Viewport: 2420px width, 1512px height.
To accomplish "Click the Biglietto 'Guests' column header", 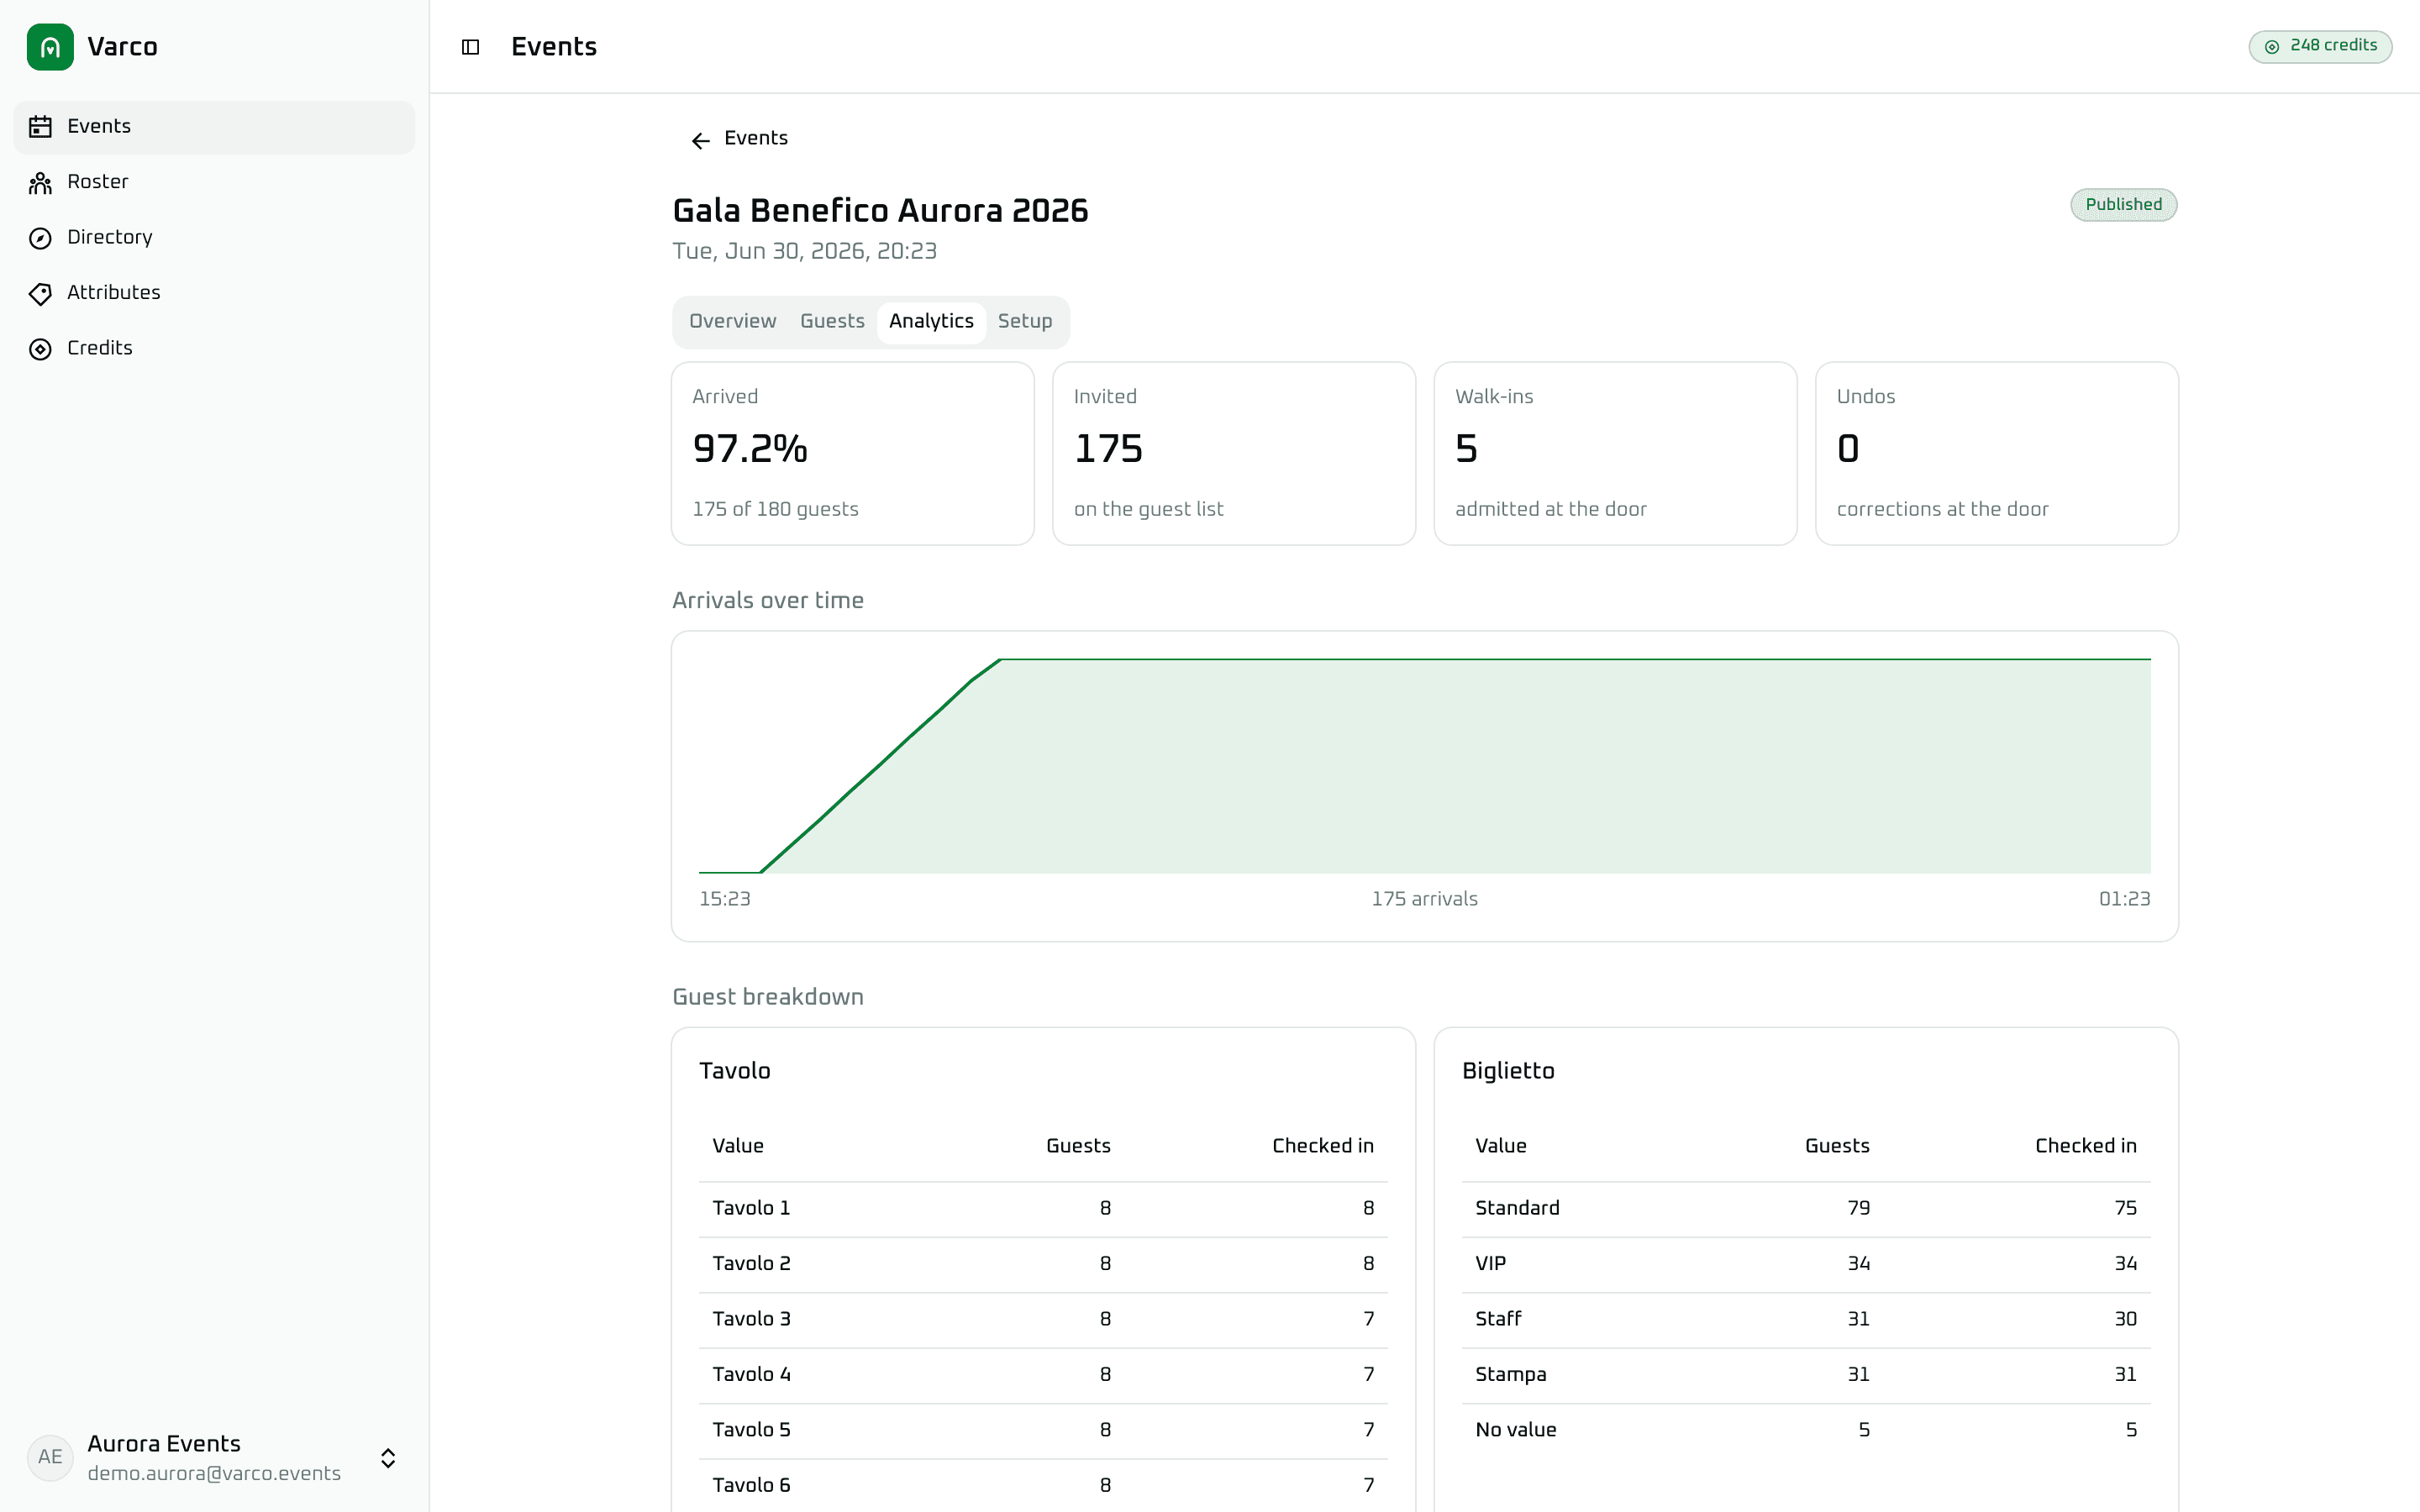I will [x=1837, y=1146].
